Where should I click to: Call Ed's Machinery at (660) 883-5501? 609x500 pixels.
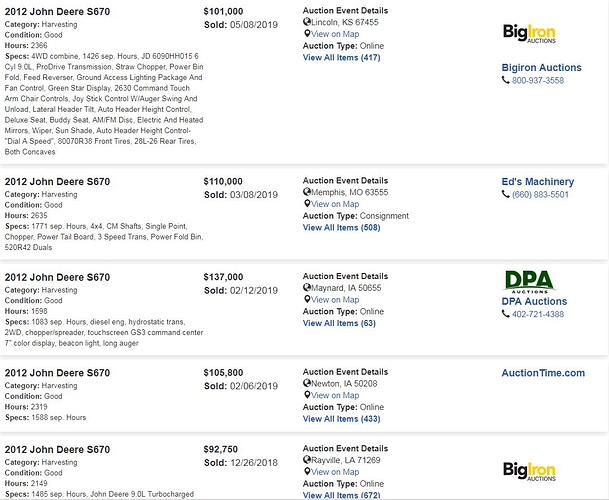(x=540, y=195)
